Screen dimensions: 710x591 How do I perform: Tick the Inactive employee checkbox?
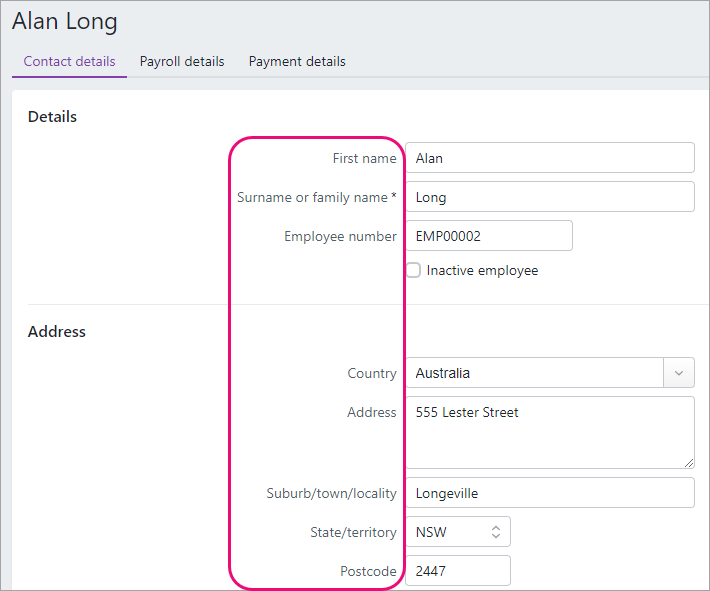click(413, 270)
